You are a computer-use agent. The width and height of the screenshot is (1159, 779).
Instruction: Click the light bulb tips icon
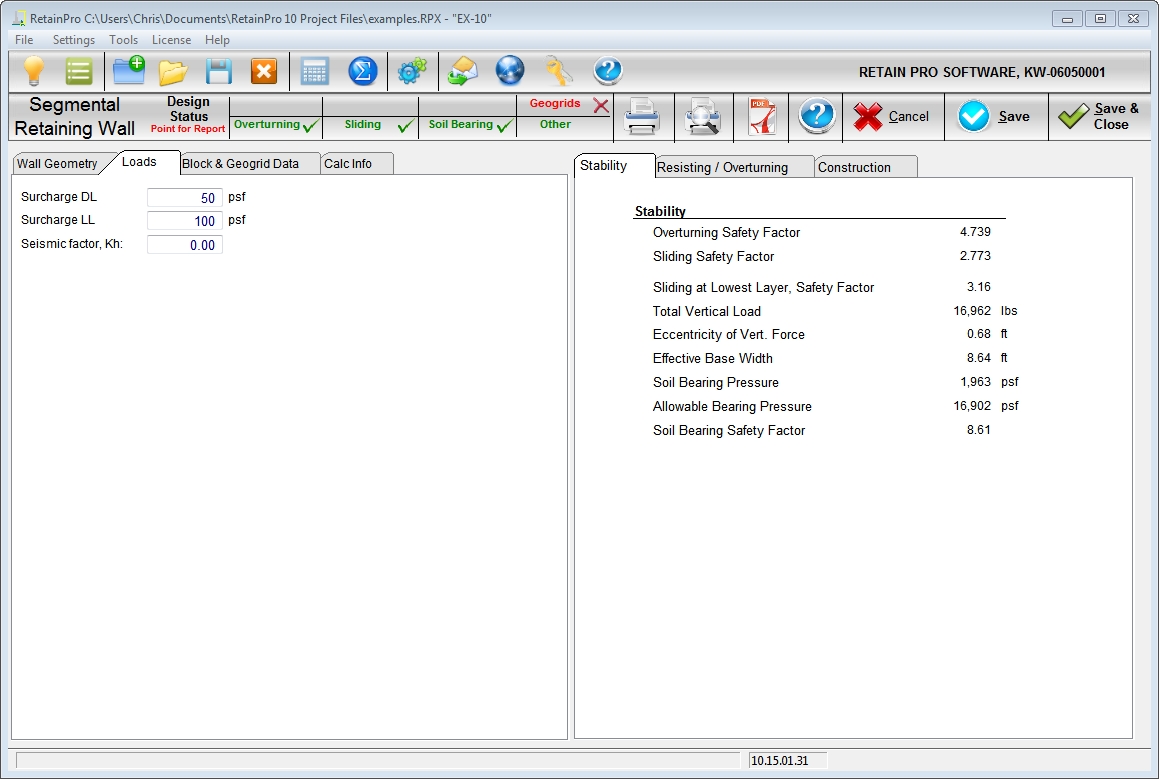(34, 72)
